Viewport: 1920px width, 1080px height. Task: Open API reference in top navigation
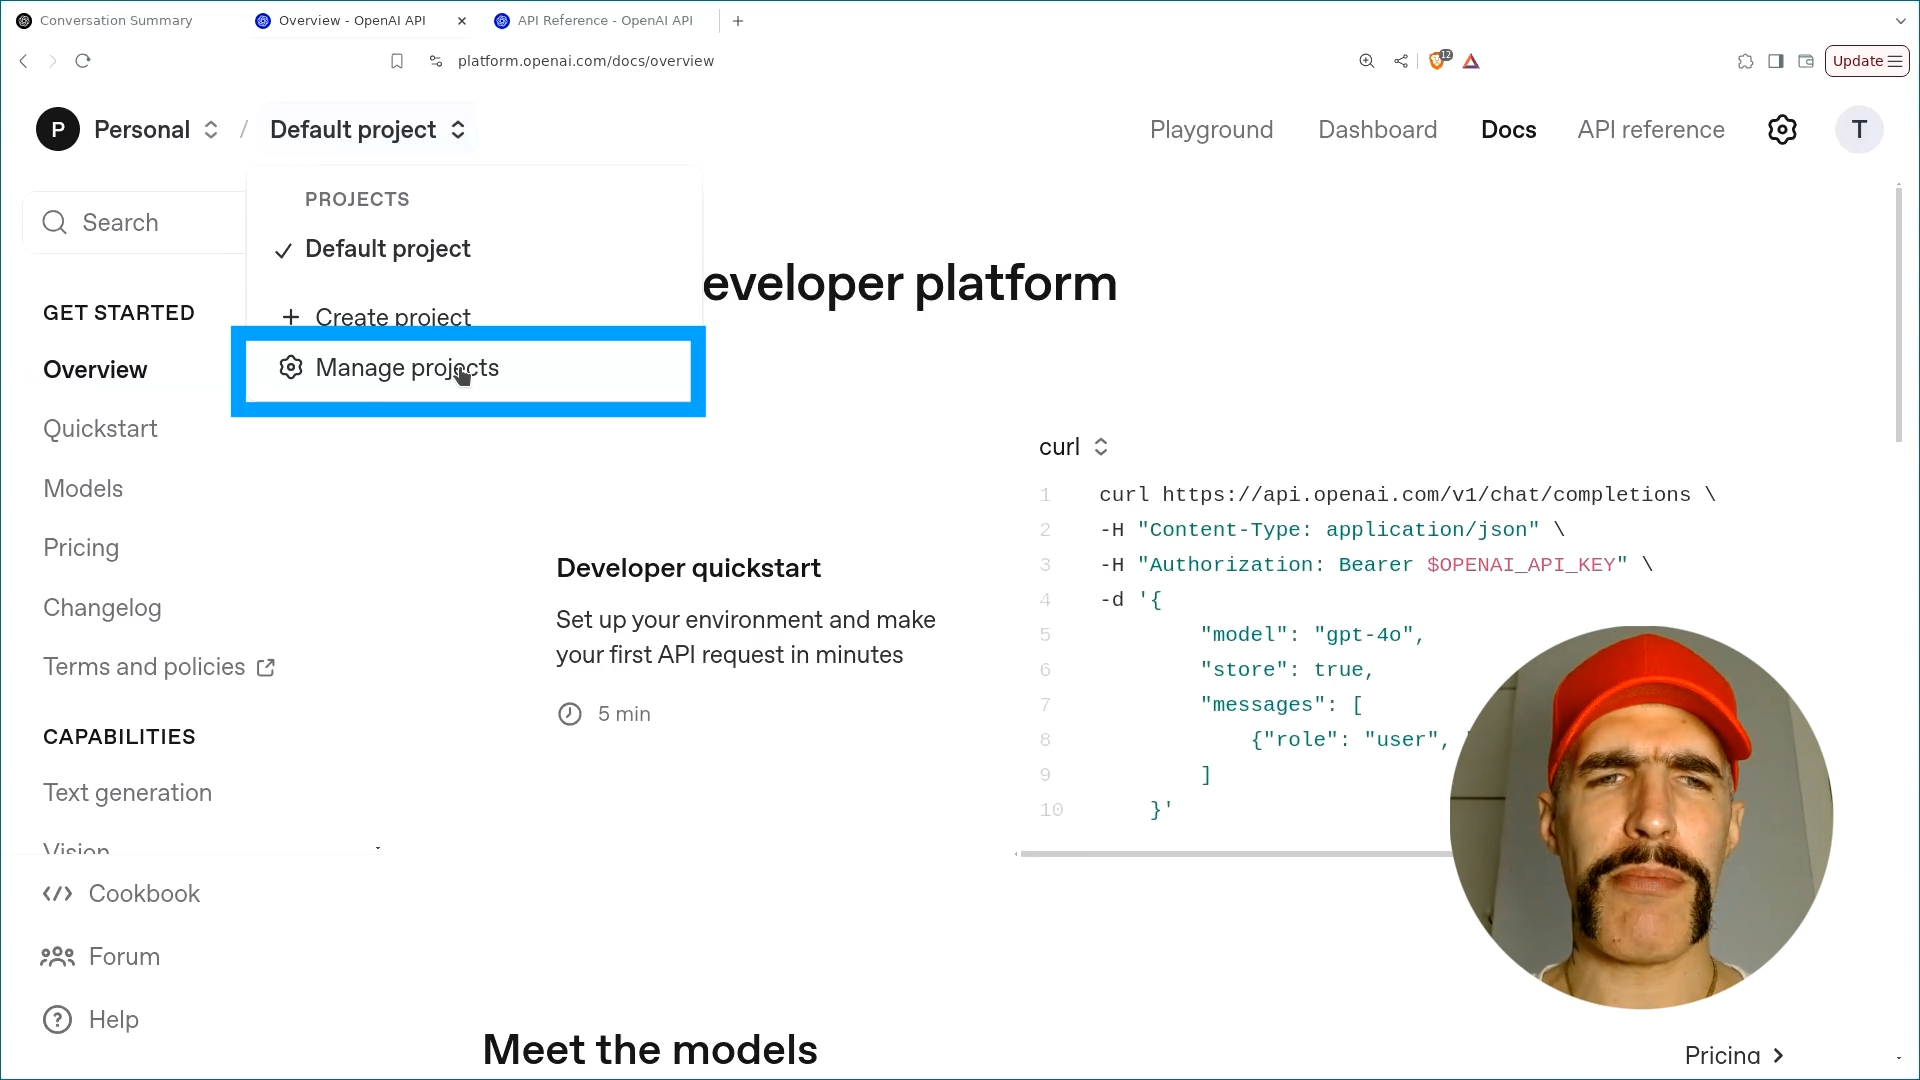pyautogui.click(x=1651, y=130)
